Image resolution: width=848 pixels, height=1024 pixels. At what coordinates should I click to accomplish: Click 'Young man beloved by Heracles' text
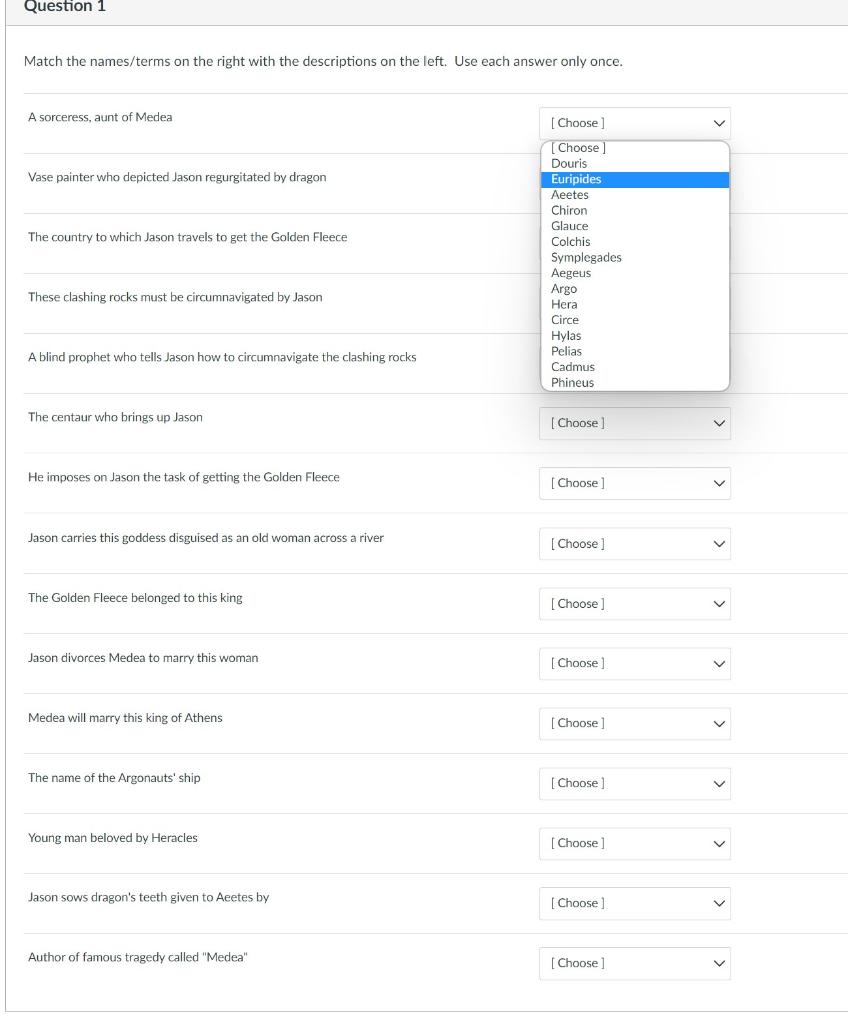112,838
